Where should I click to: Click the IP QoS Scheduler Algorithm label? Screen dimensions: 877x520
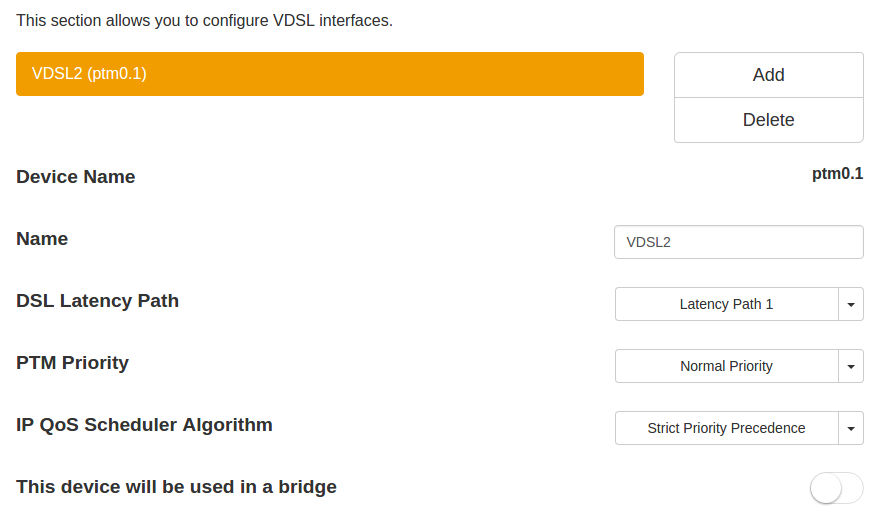point(145,425)
